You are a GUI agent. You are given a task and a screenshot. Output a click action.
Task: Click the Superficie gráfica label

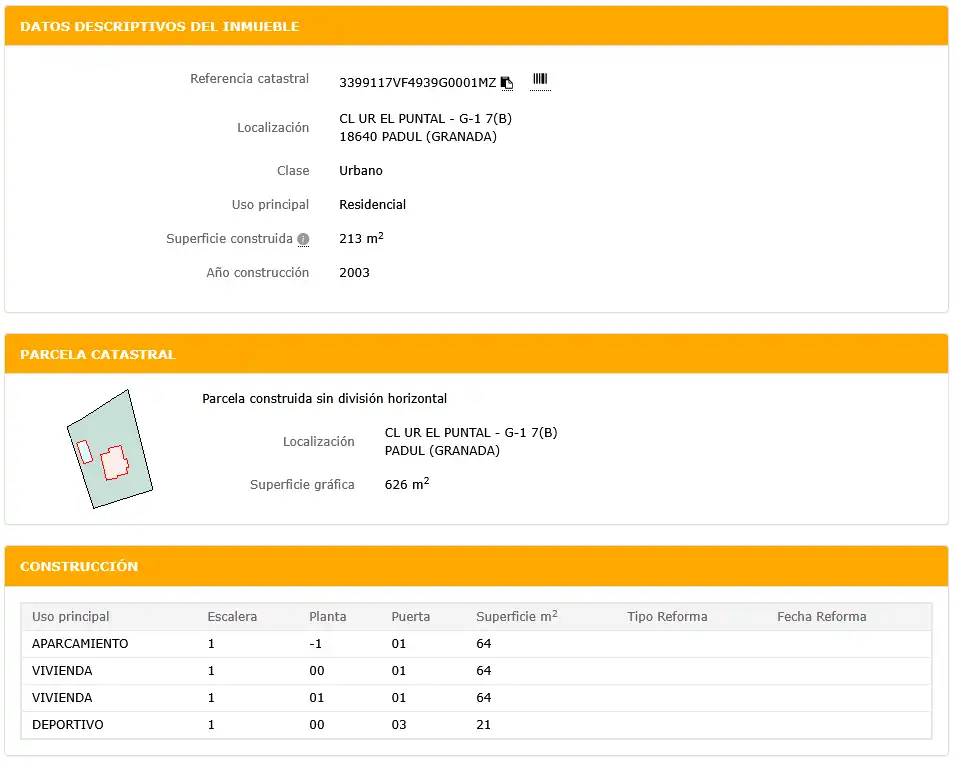(x=302, y=485)
